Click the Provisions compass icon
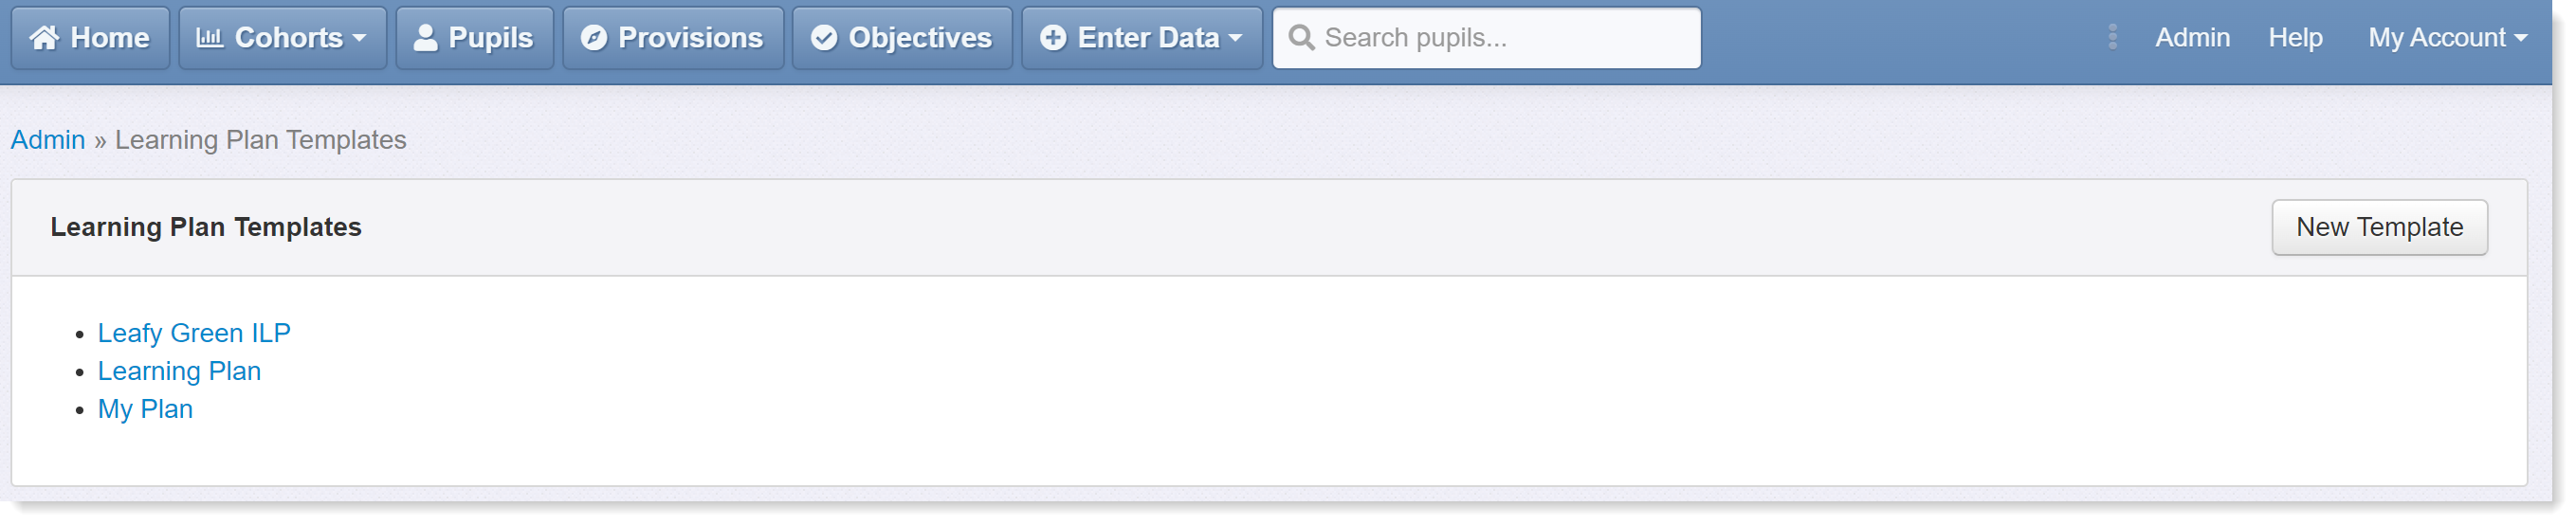 594,38
